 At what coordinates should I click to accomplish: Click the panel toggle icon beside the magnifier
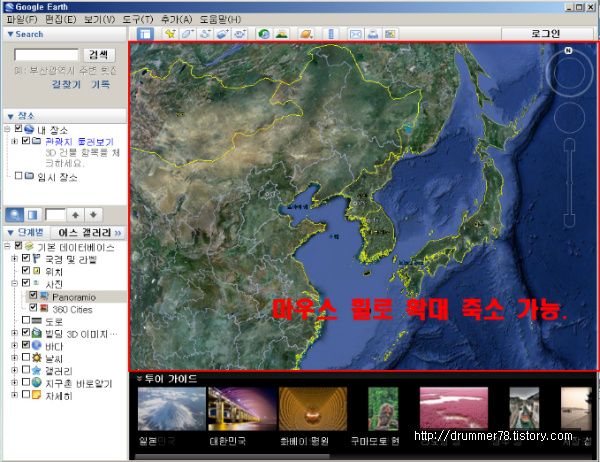click(32, 215)
